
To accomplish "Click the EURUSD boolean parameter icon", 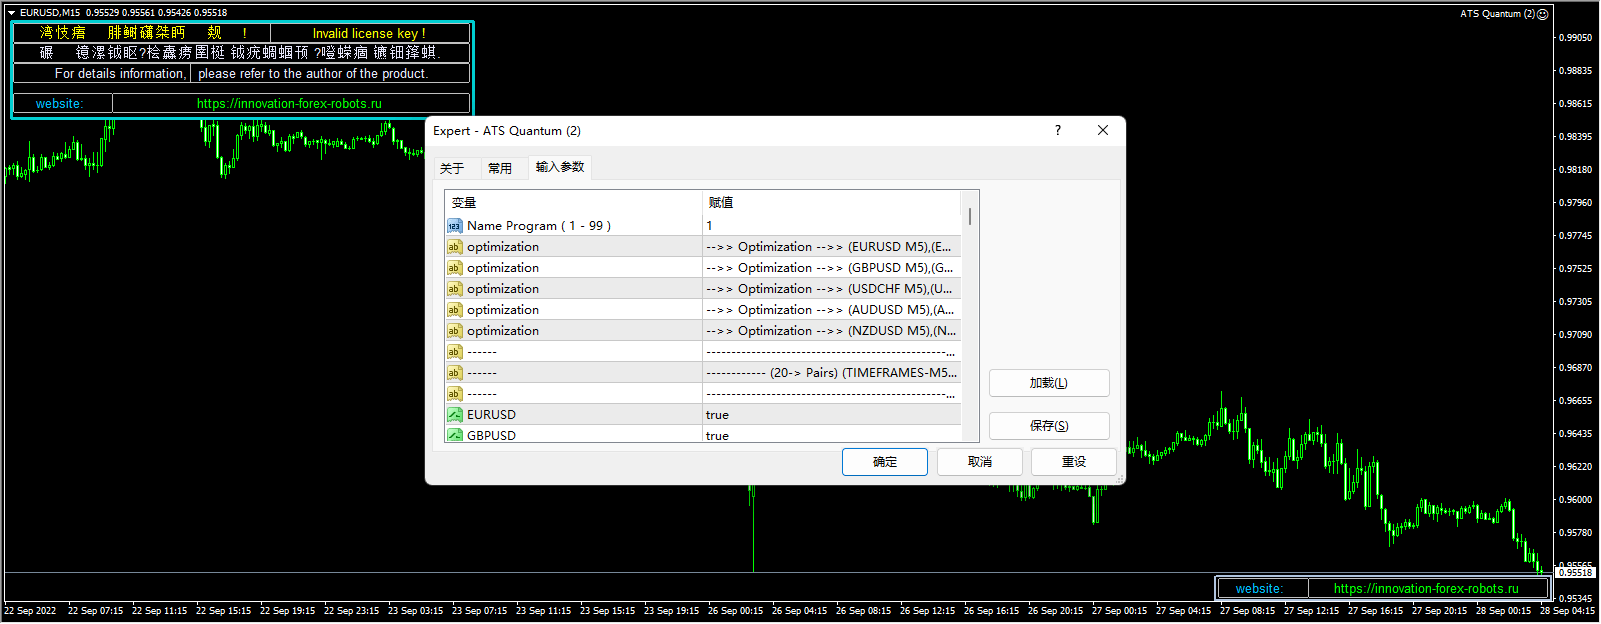I will [x=454, y=415].
